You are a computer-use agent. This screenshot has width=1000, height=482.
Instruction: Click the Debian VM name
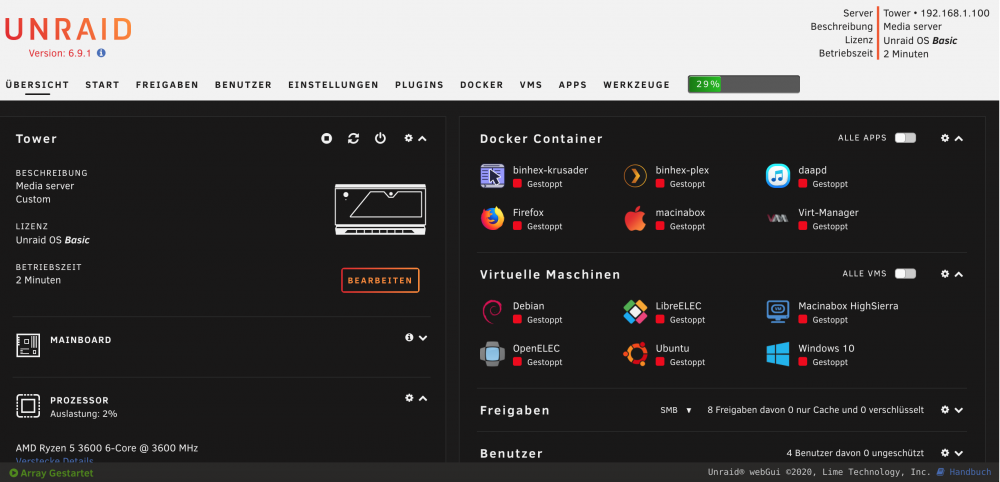(x=529, y=306)
